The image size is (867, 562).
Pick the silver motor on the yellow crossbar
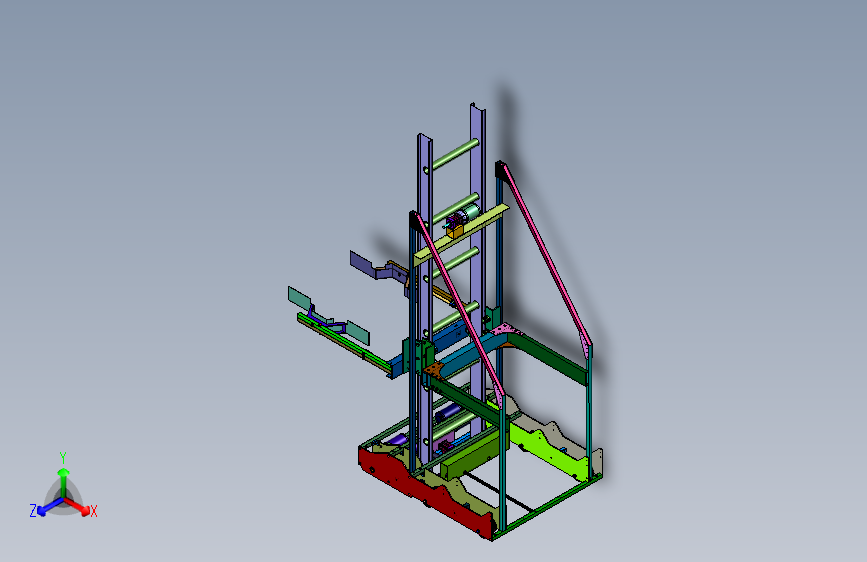(469, 214)
